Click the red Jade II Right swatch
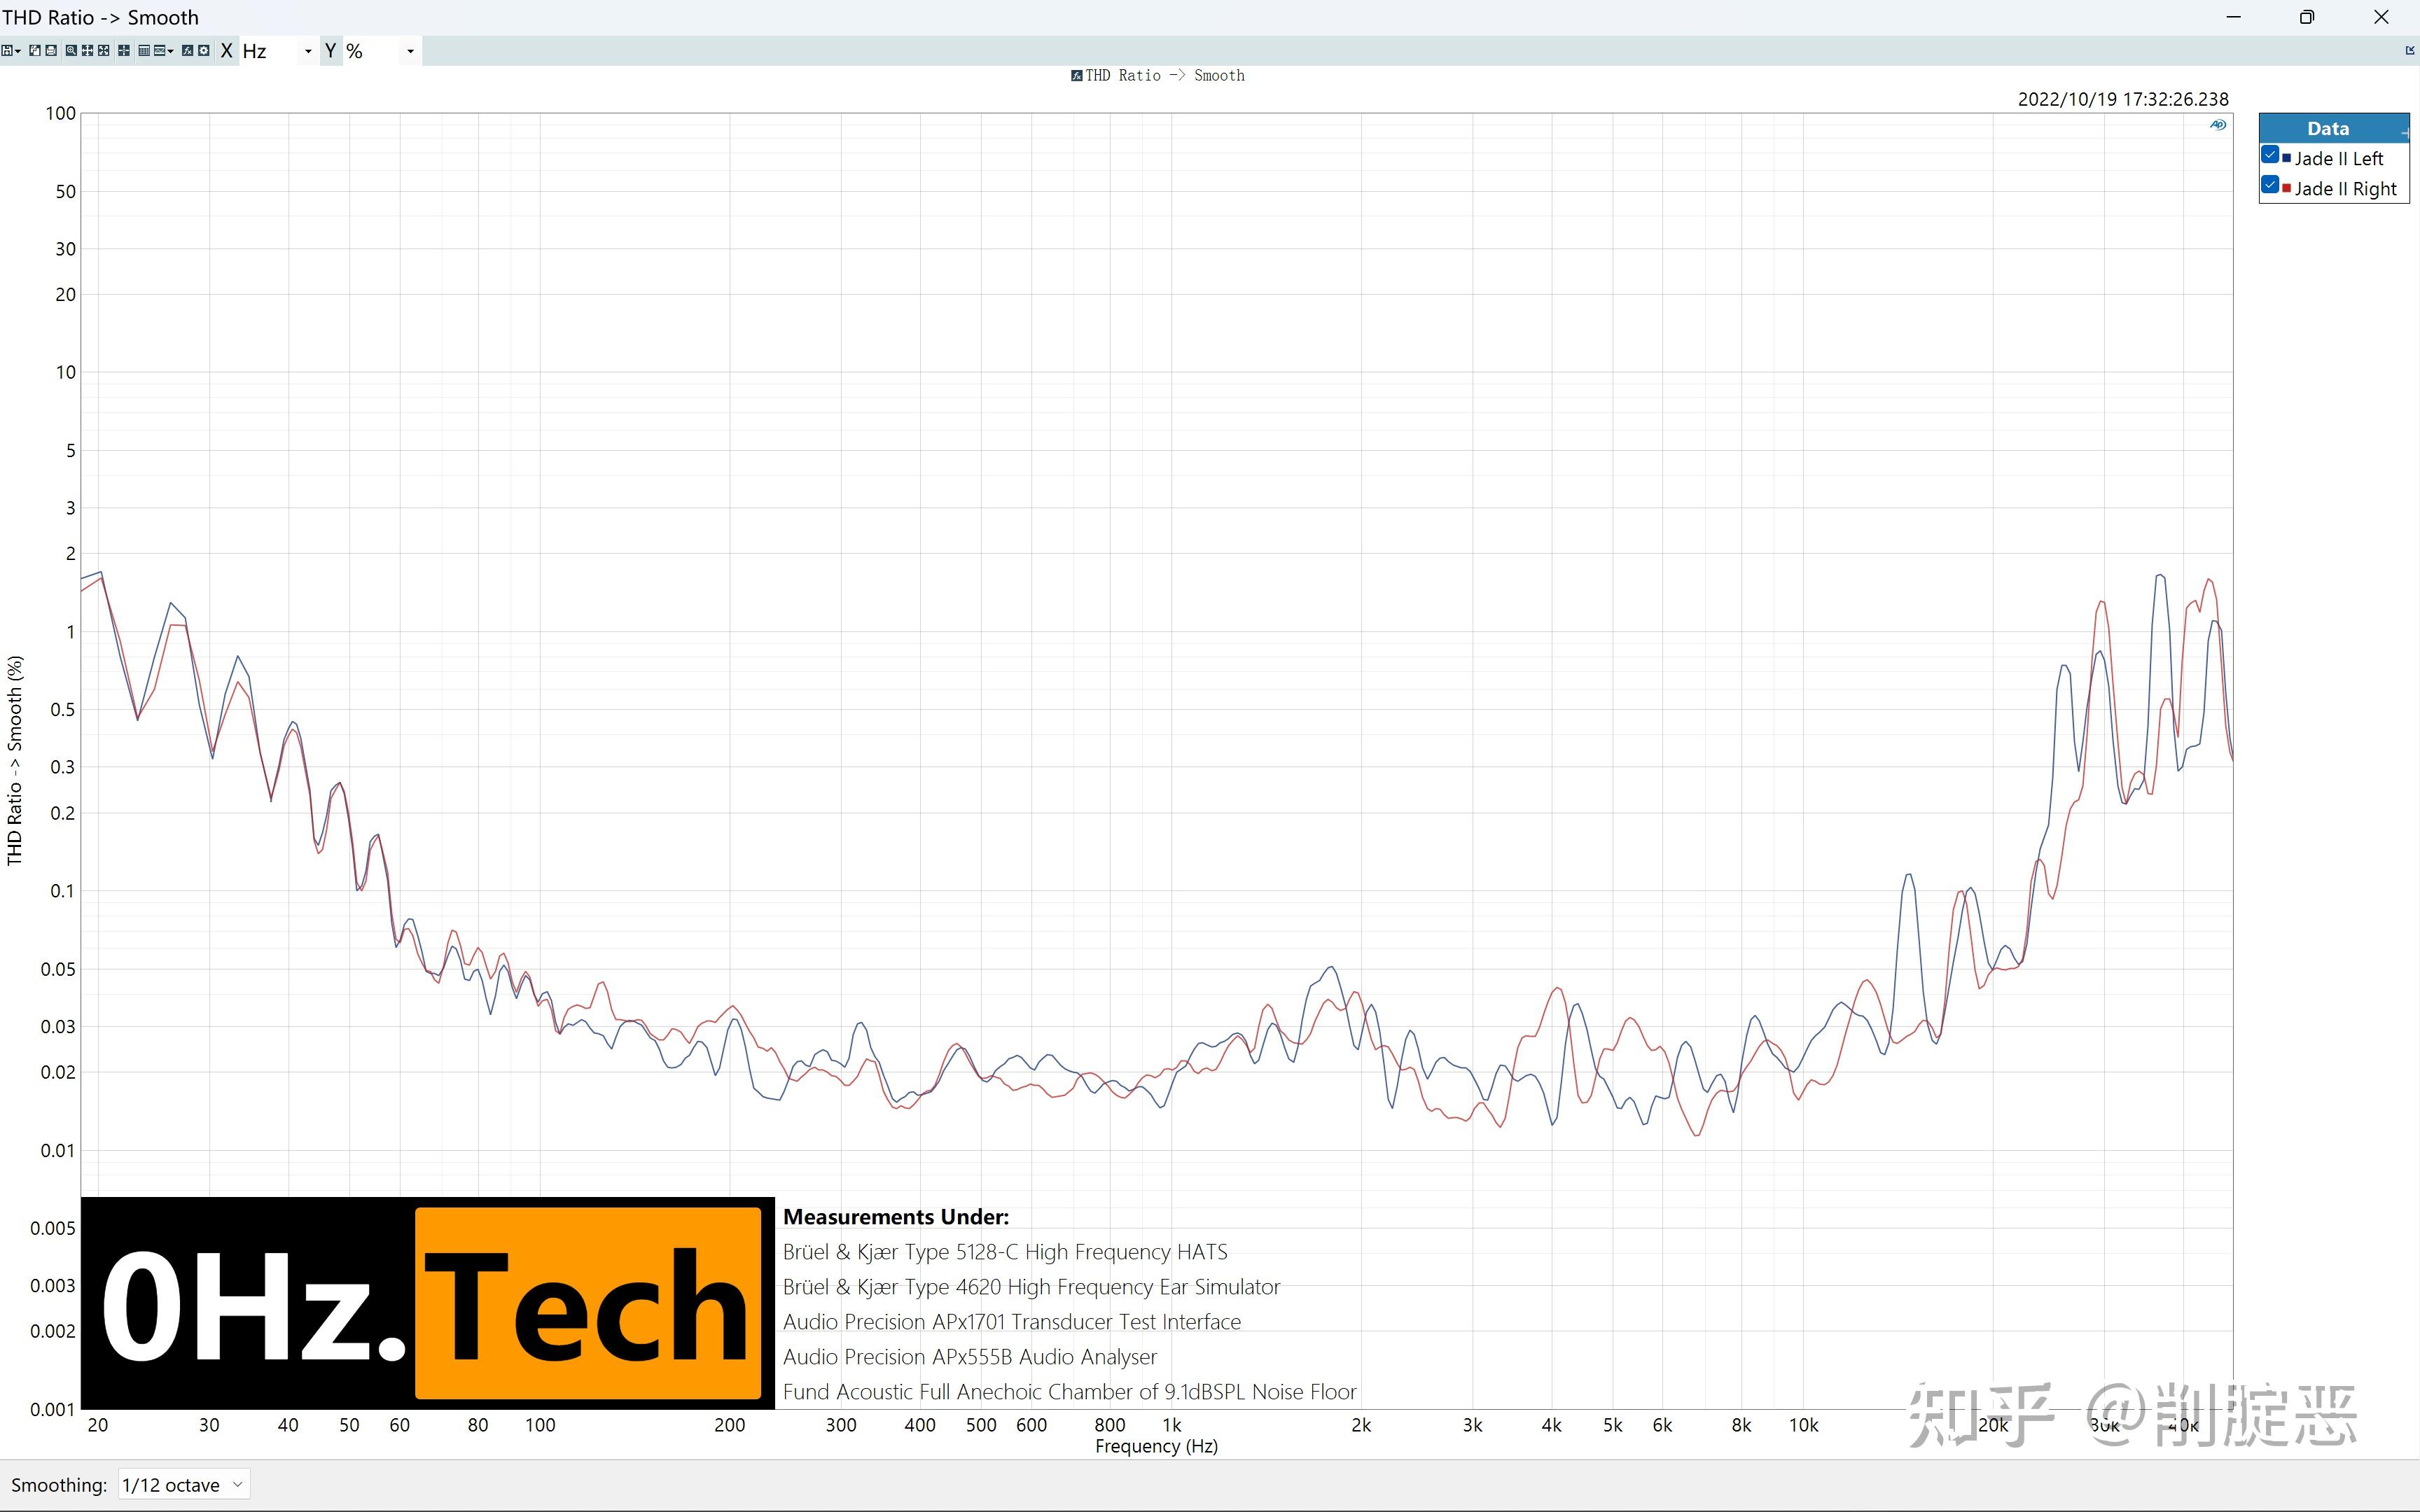Screen dimensions: 2420x1512 coord(2286,188)
